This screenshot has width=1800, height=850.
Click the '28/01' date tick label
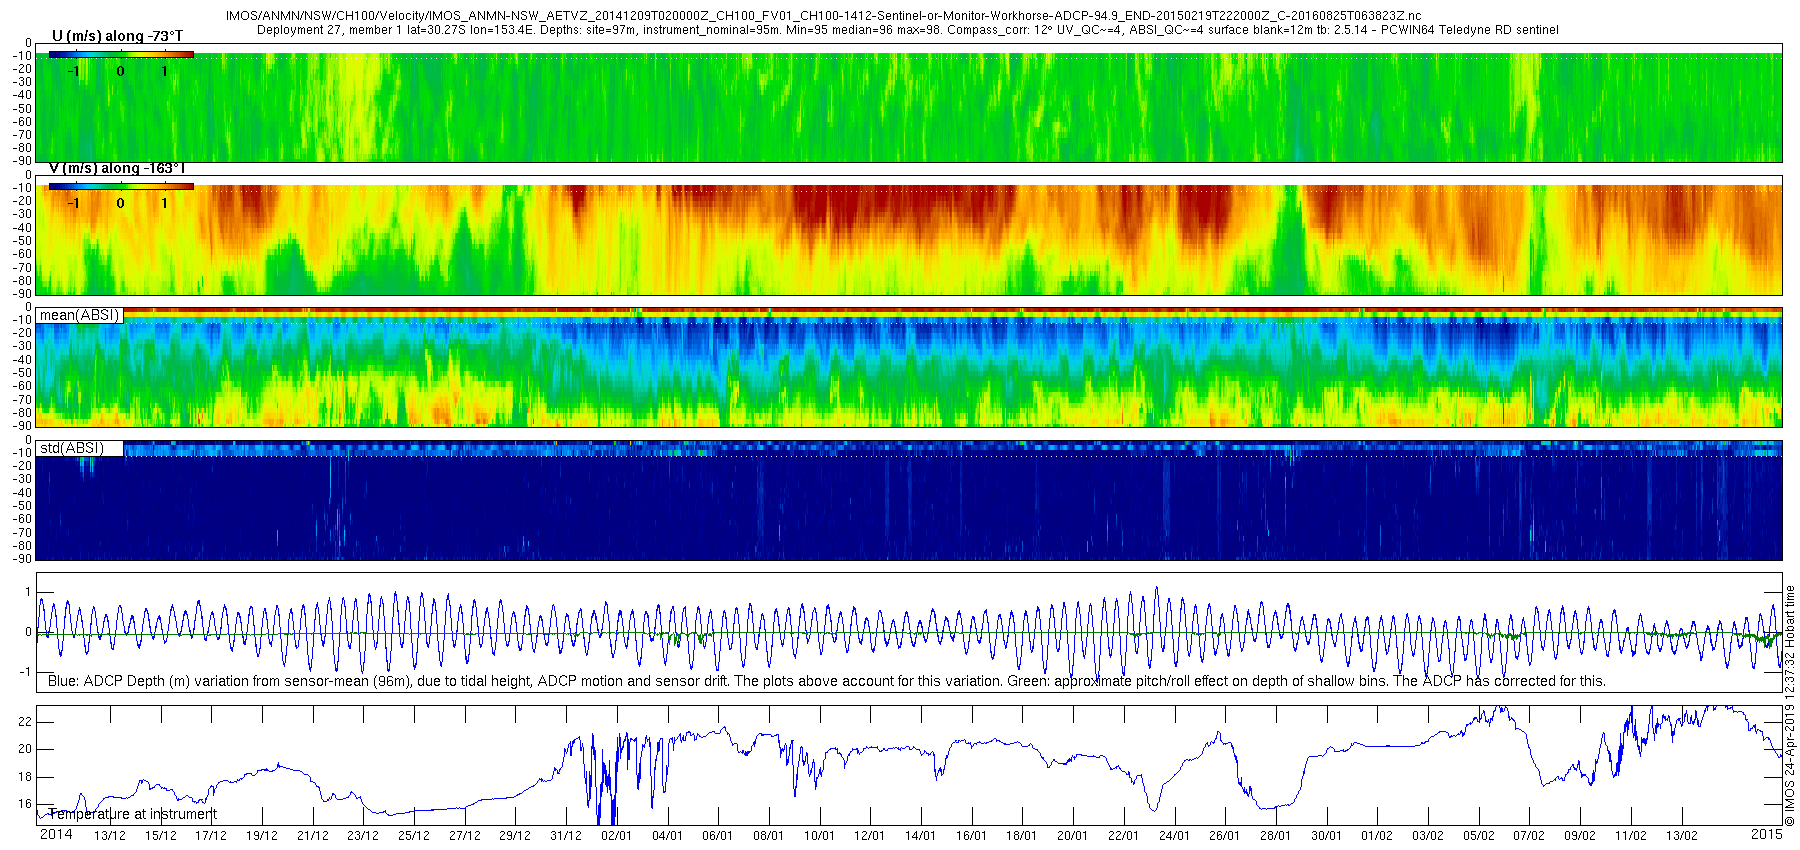click(1275, 836)
